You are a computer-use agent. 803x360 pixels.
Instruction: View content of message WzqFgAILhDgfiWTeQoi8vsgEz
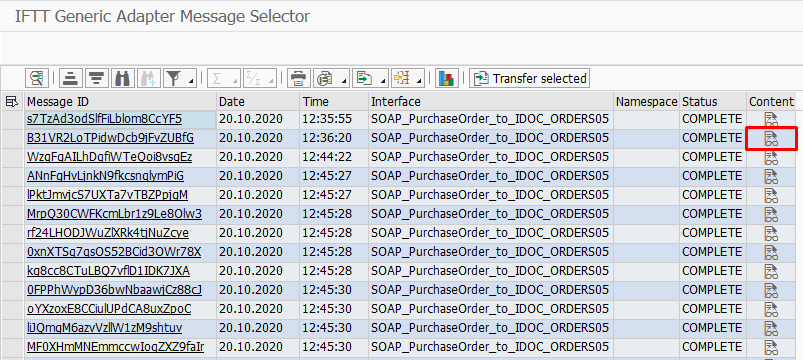[771, 157]
